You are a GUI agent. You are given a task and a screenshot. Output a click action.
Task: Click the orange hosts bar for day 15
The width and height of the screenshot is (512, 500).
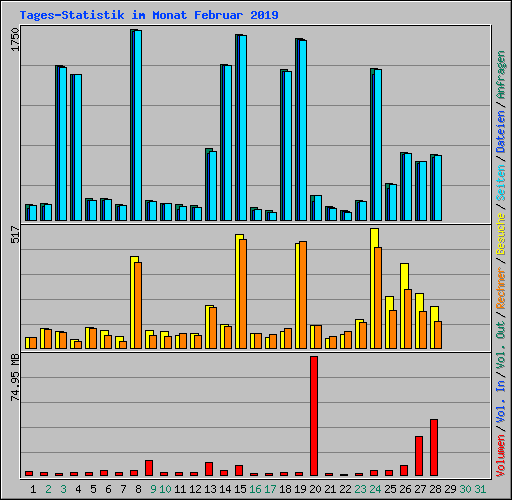pyautogui.click(x=243, y=294)
